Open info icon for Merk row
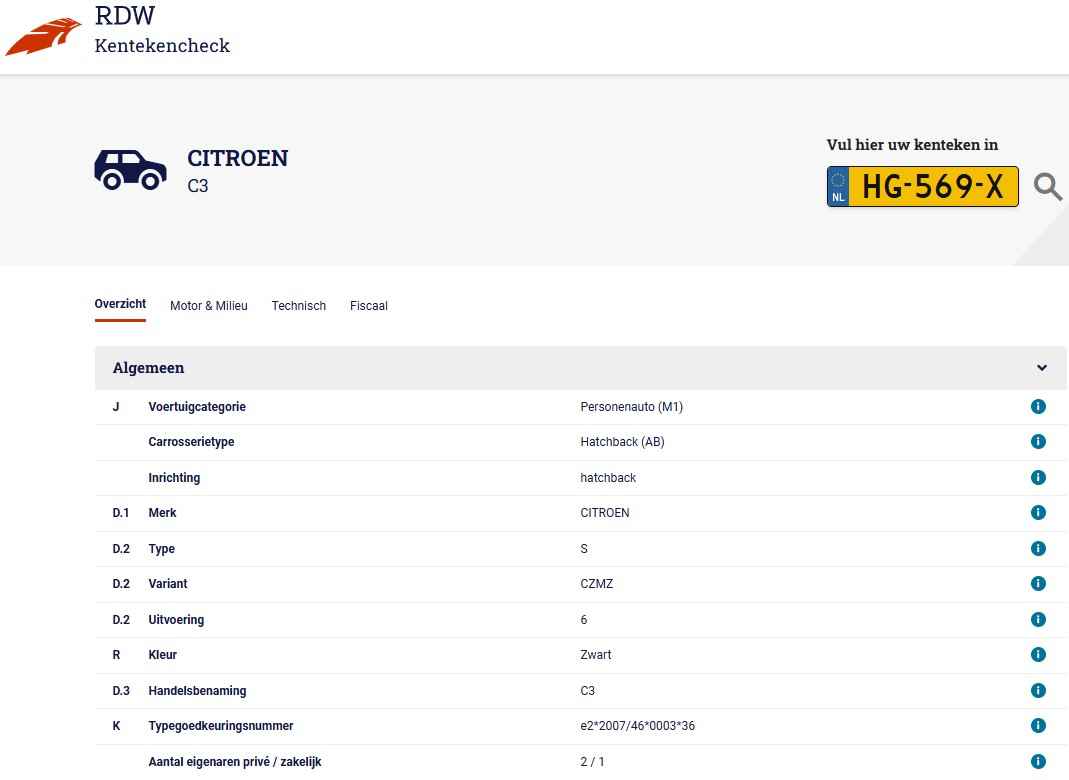 [1038, 513]
